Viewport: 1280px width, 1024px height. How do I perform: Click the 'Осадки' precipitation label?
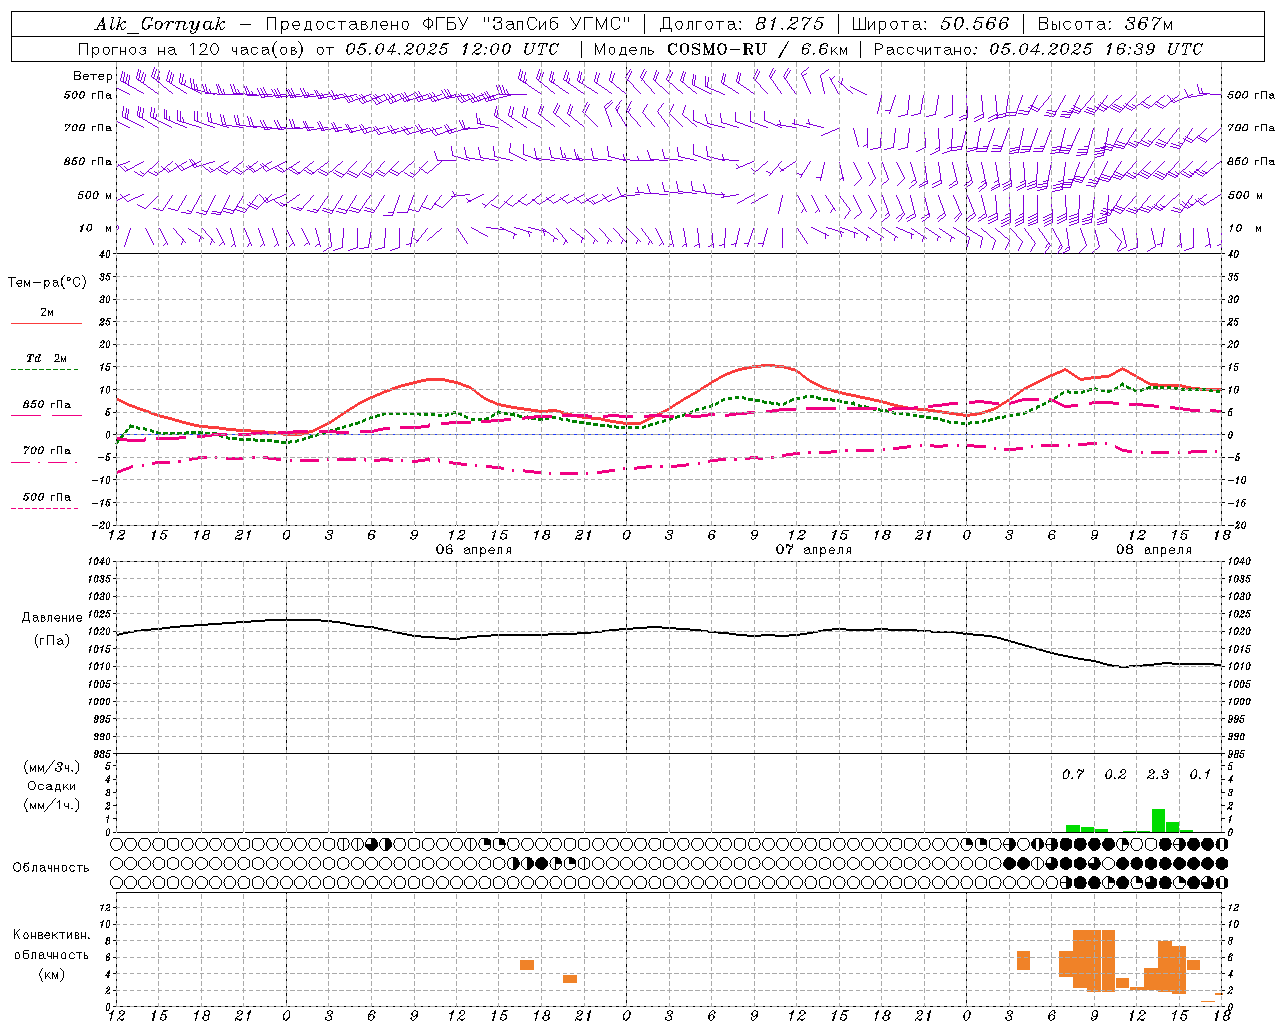pyautogui.click(x=51, y=786)
